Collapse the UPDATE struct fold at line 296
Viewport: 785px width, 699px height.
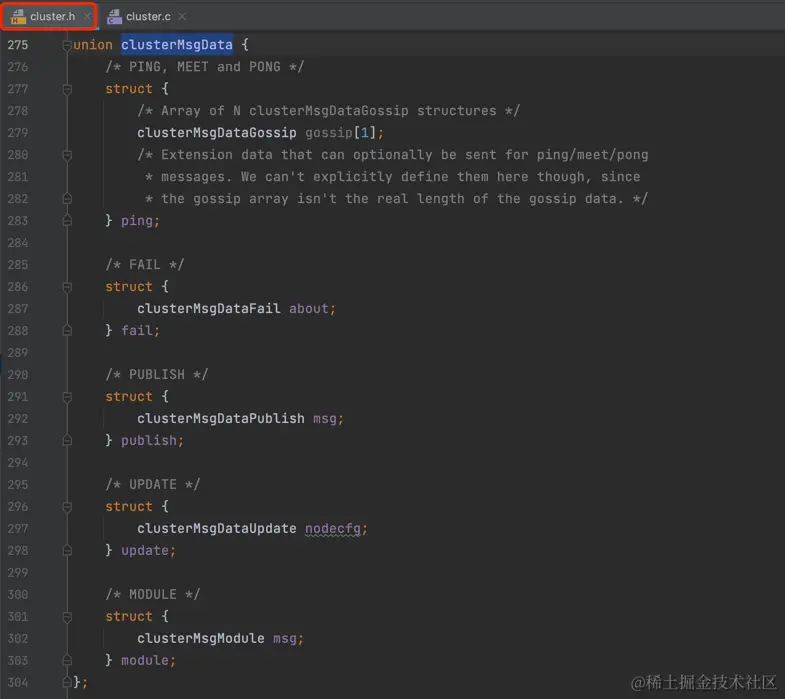click(x=67, y=507)
